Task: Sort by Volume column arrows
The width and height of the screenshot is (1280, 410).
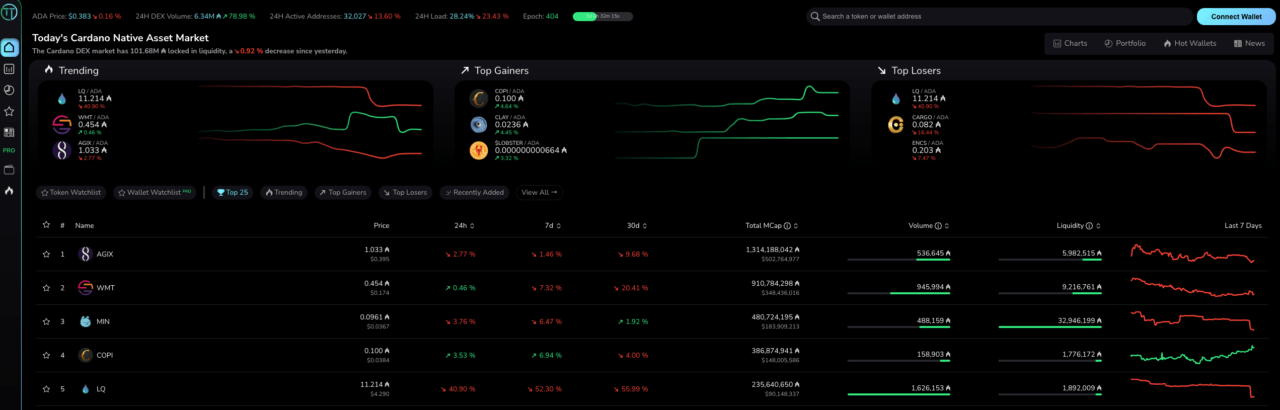Action: pos(947,226)
